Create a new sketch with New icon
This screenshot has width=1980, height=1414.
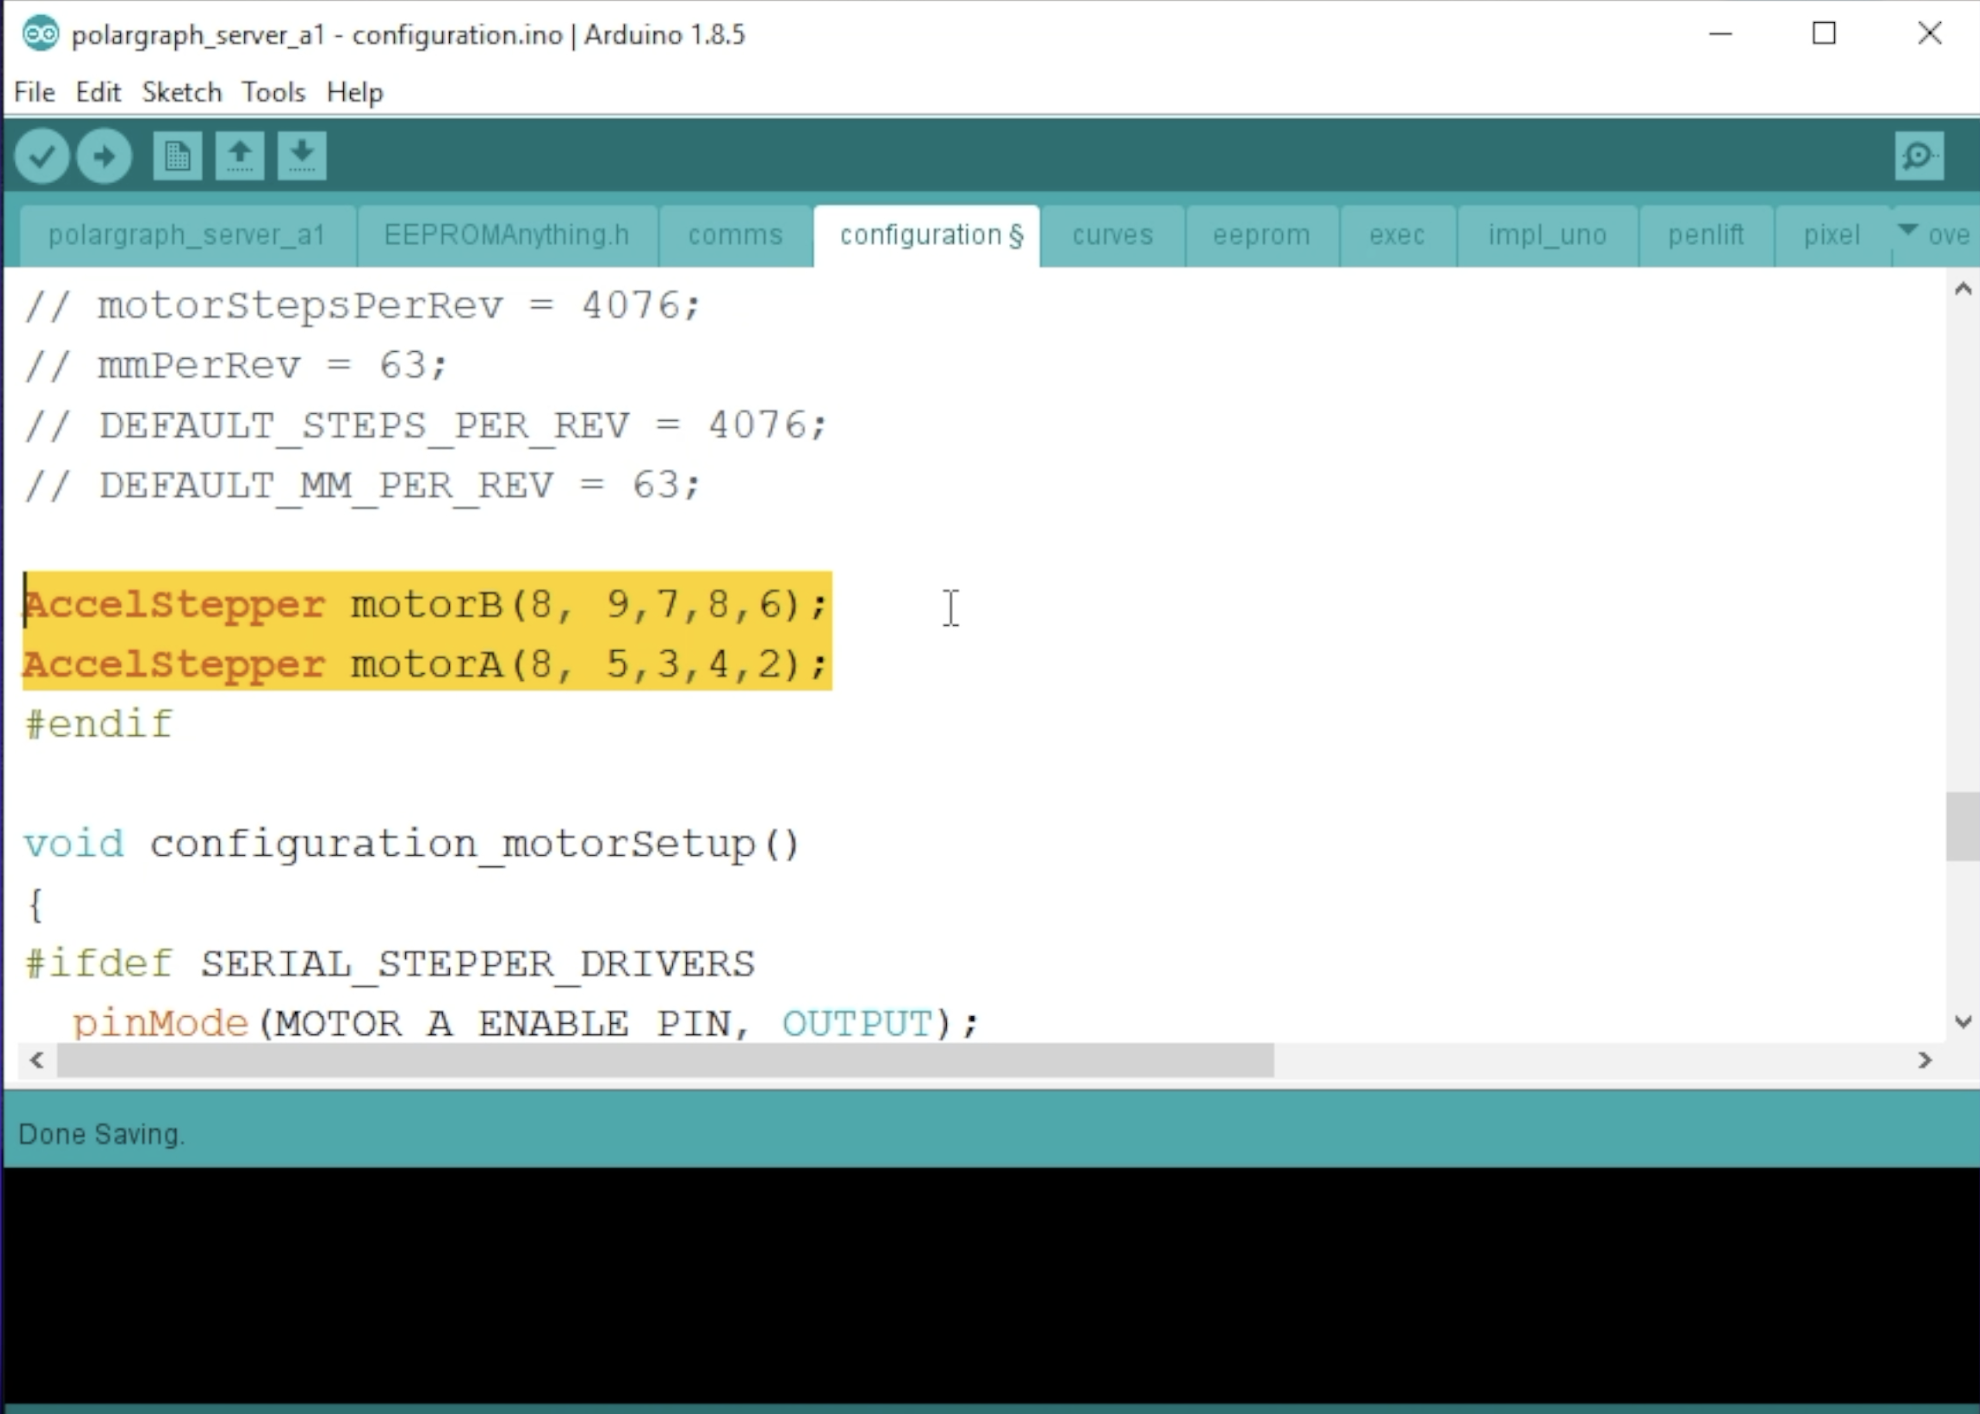(177, 156)
